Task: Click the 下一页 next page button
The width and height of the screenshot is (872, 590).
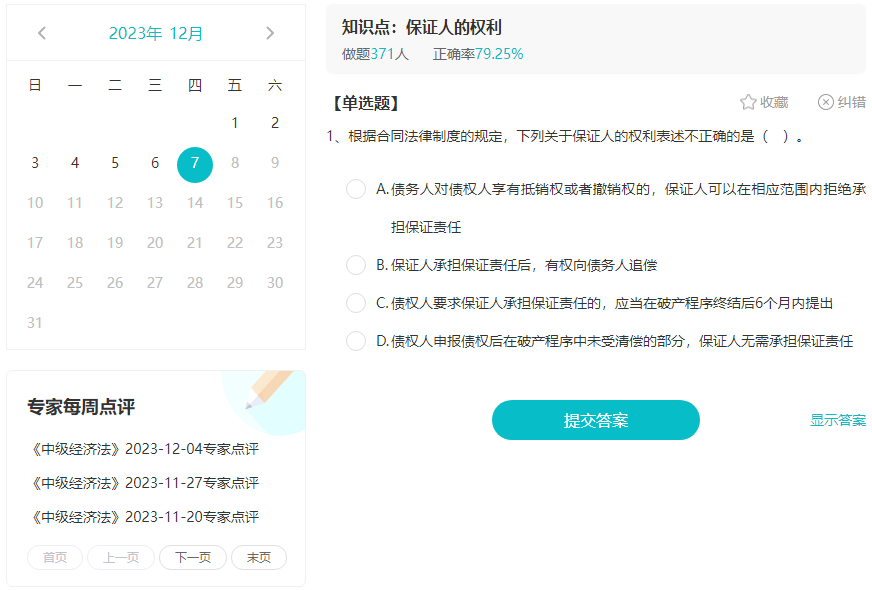Action: (192, 557)
